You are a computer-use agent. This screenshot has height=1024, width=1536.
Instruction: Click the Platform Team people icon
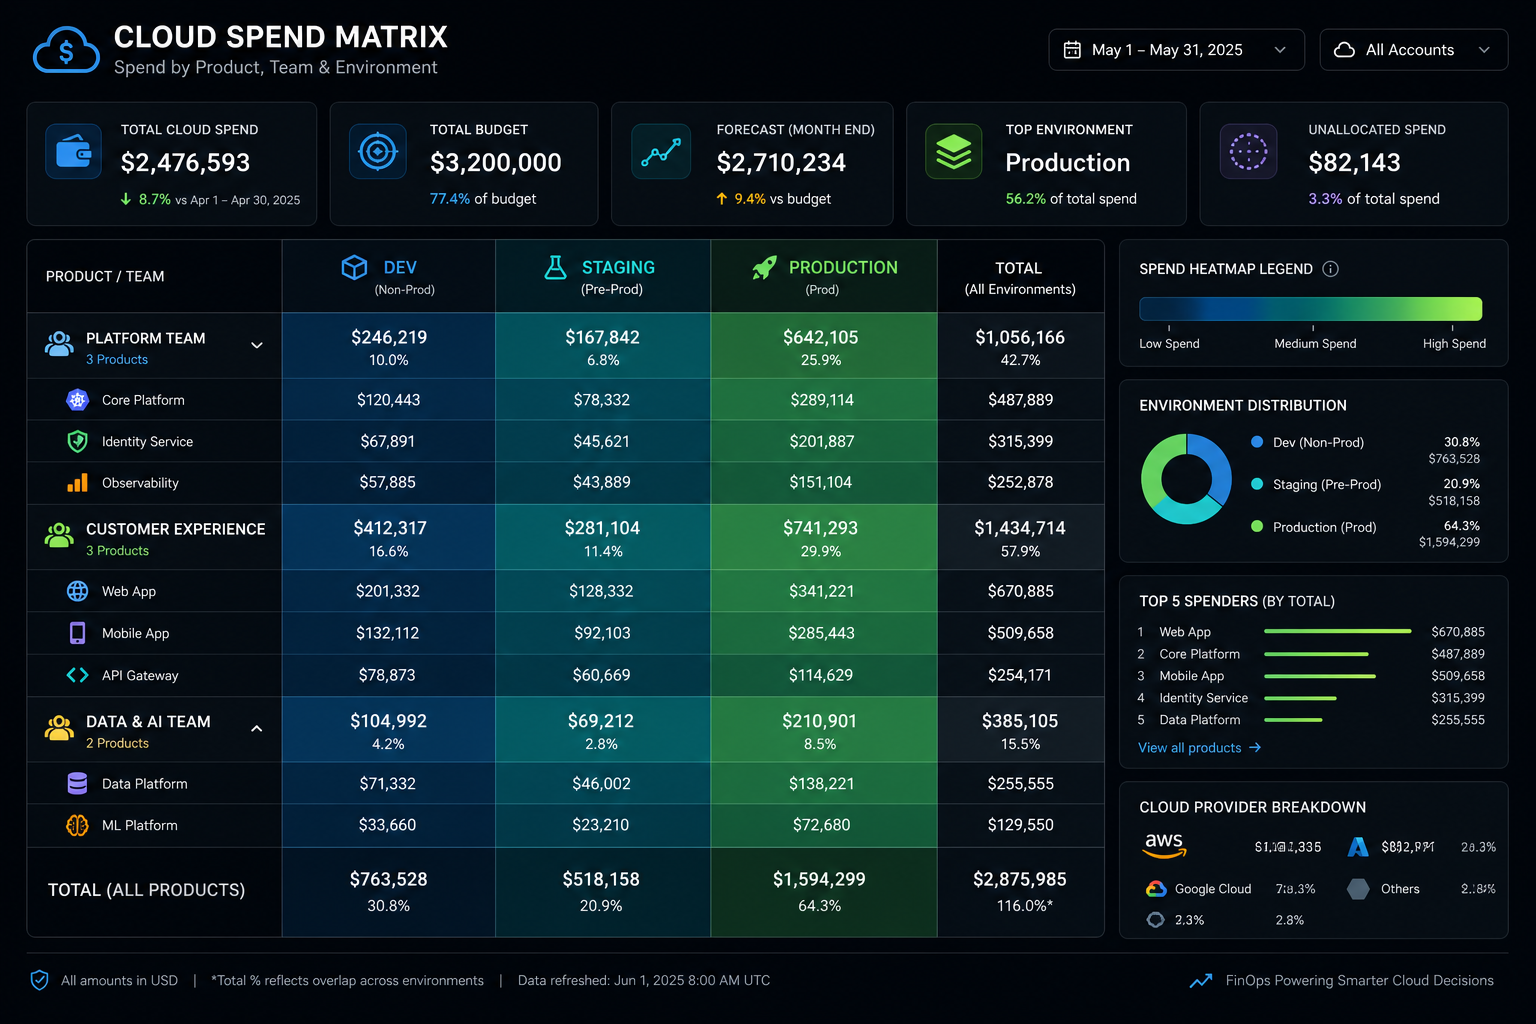(x=59, y=344)
